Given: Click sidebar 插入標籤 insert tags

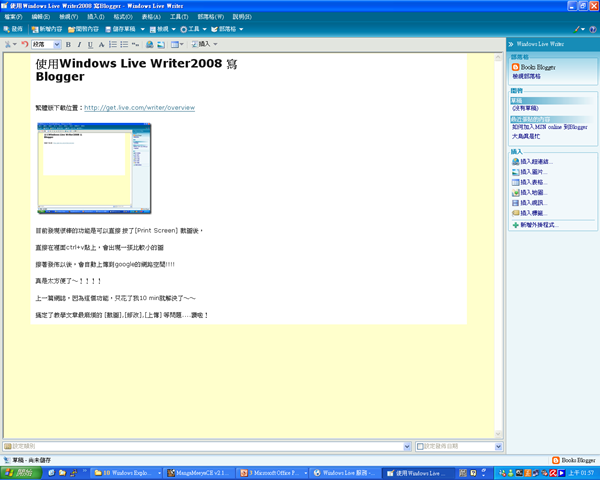Looking at the screenshot, I should (530, 213).
